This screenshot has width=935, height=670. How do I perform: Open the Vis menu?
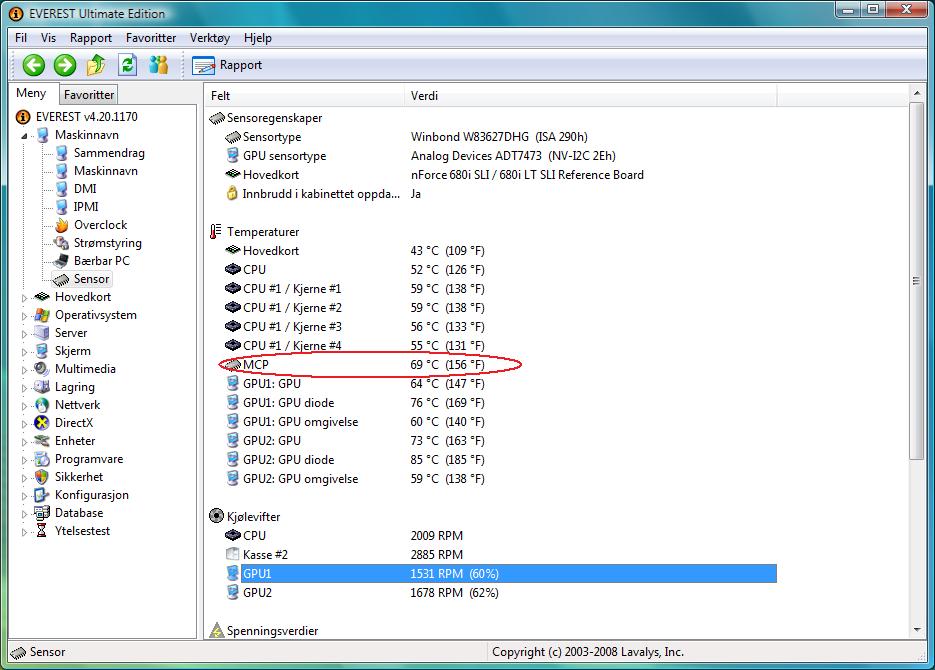(x=48, y=38)
